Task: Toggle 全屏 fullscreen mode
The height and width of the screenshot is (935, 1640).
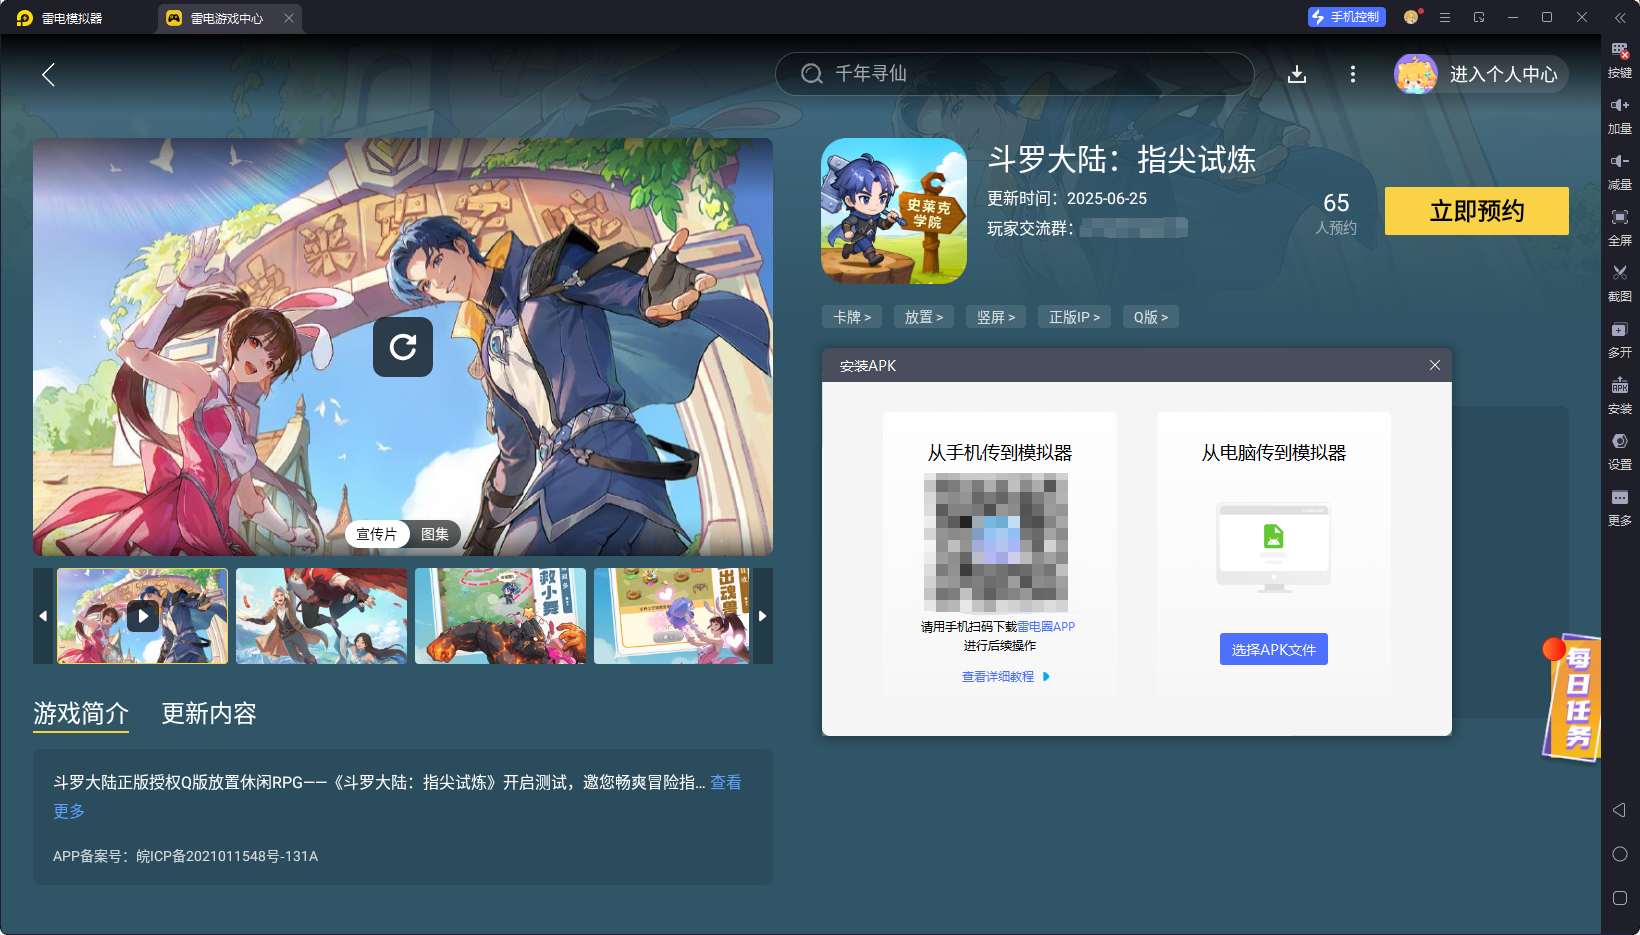Action: [1620, 228]
